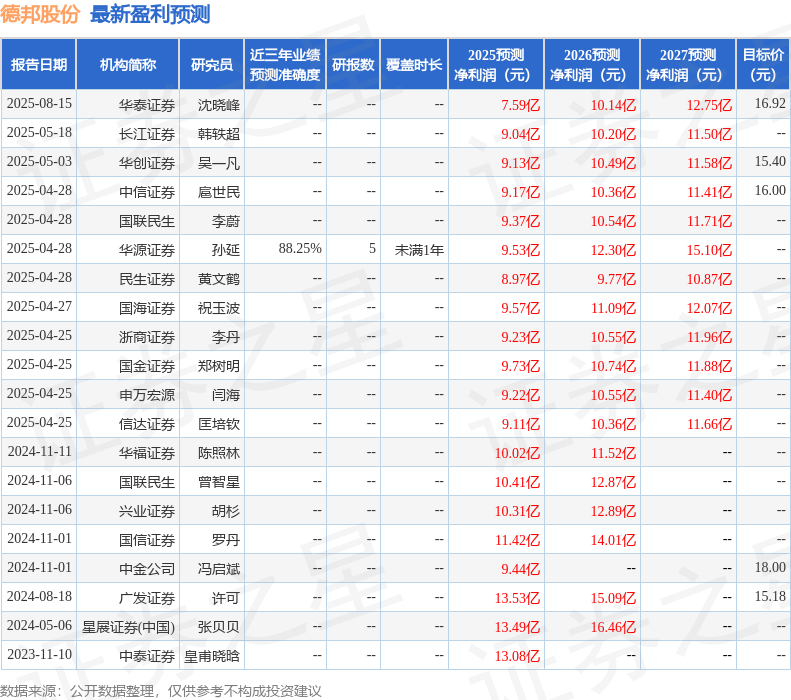This screenshot has height=700, width=791.
Task: Click analyst name 沈晓峰
Action: tap(218, 105)
